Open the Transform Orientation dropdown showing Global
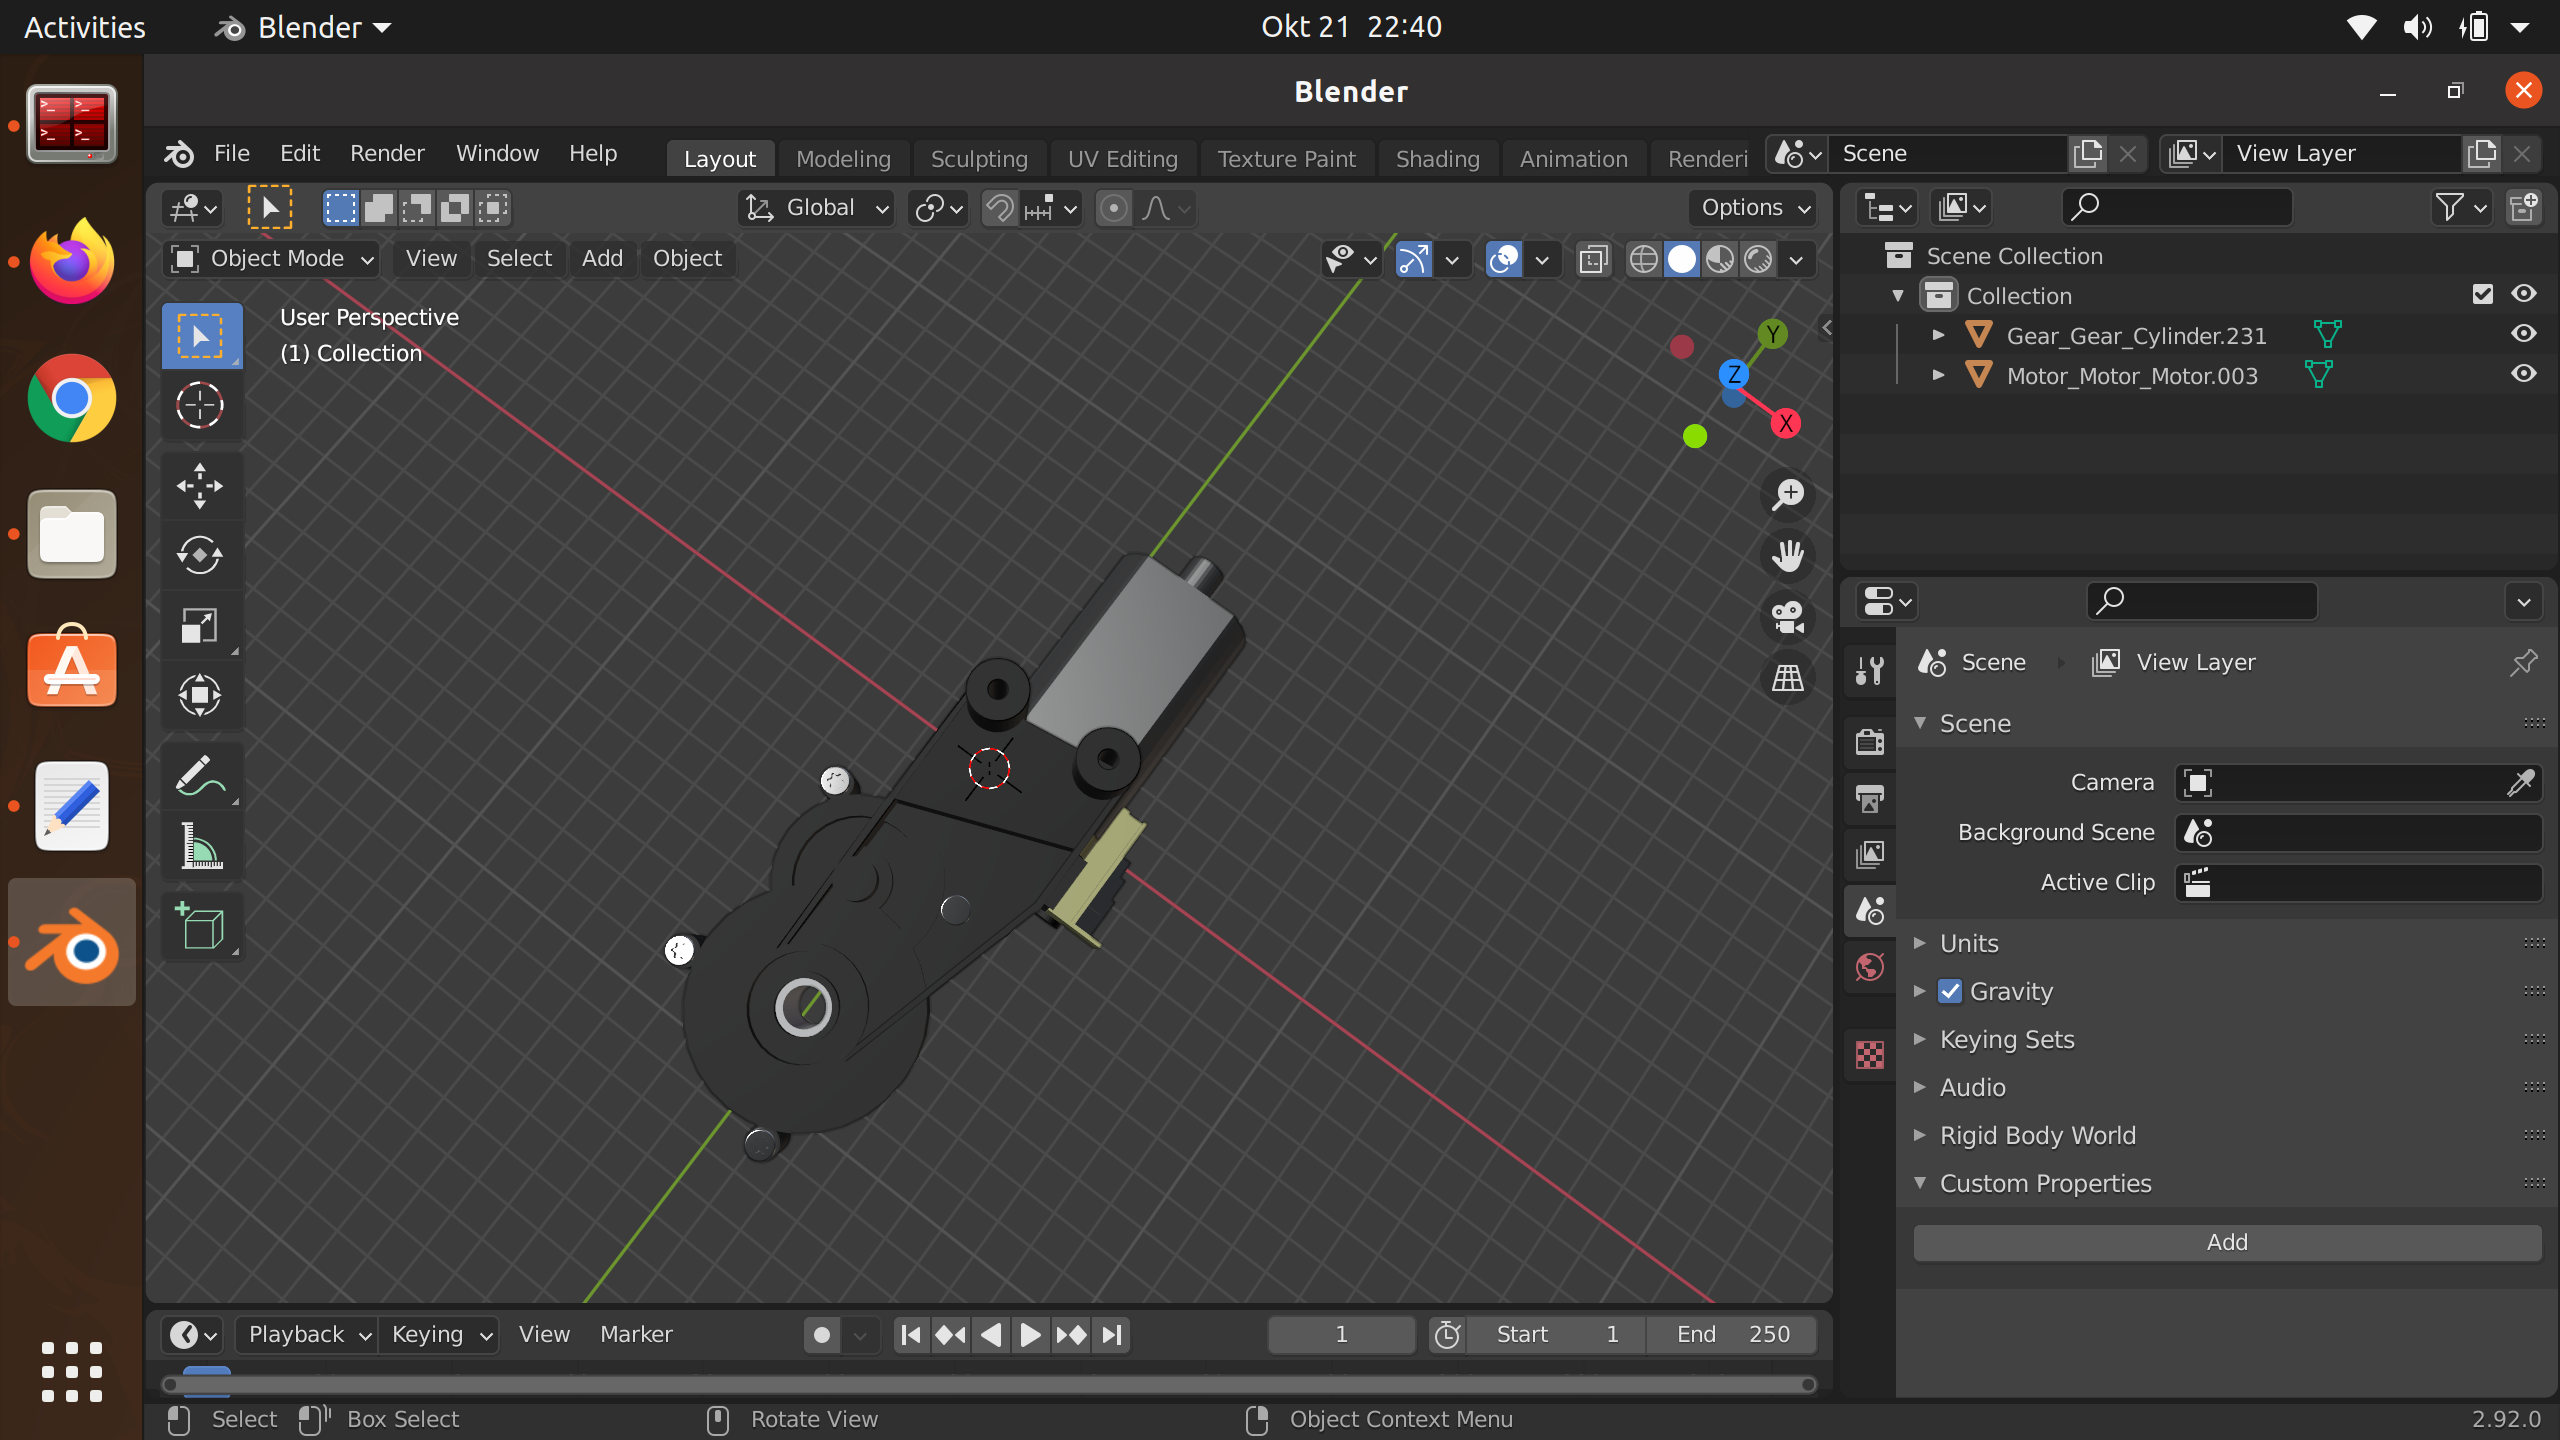Screen dimensions: 2560x1440 815,208
